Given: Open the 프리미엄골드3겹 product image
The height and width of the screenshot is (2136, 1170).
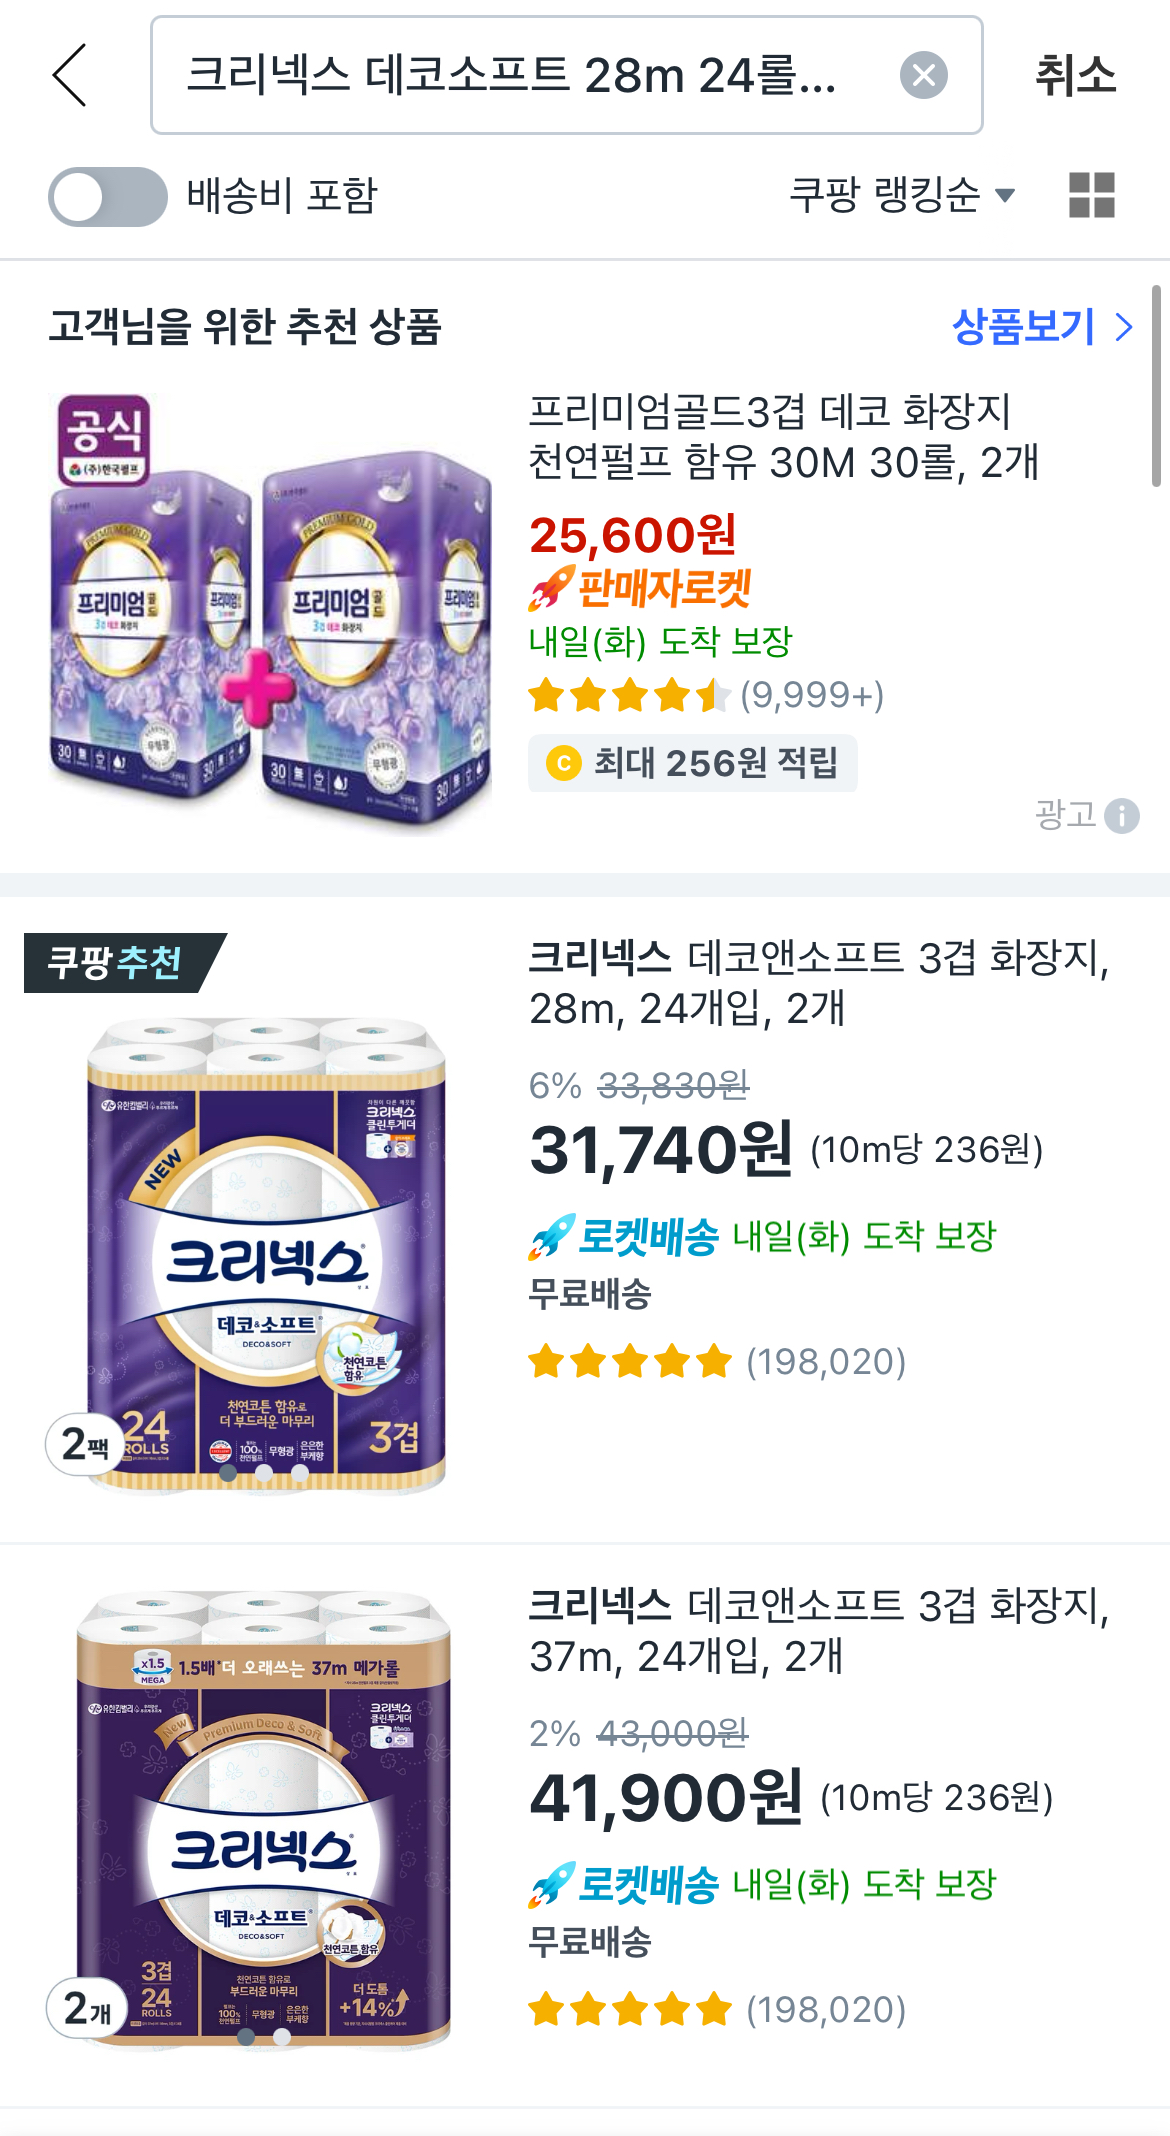Looking at the screenshot, I should click(x=270, y=612).
